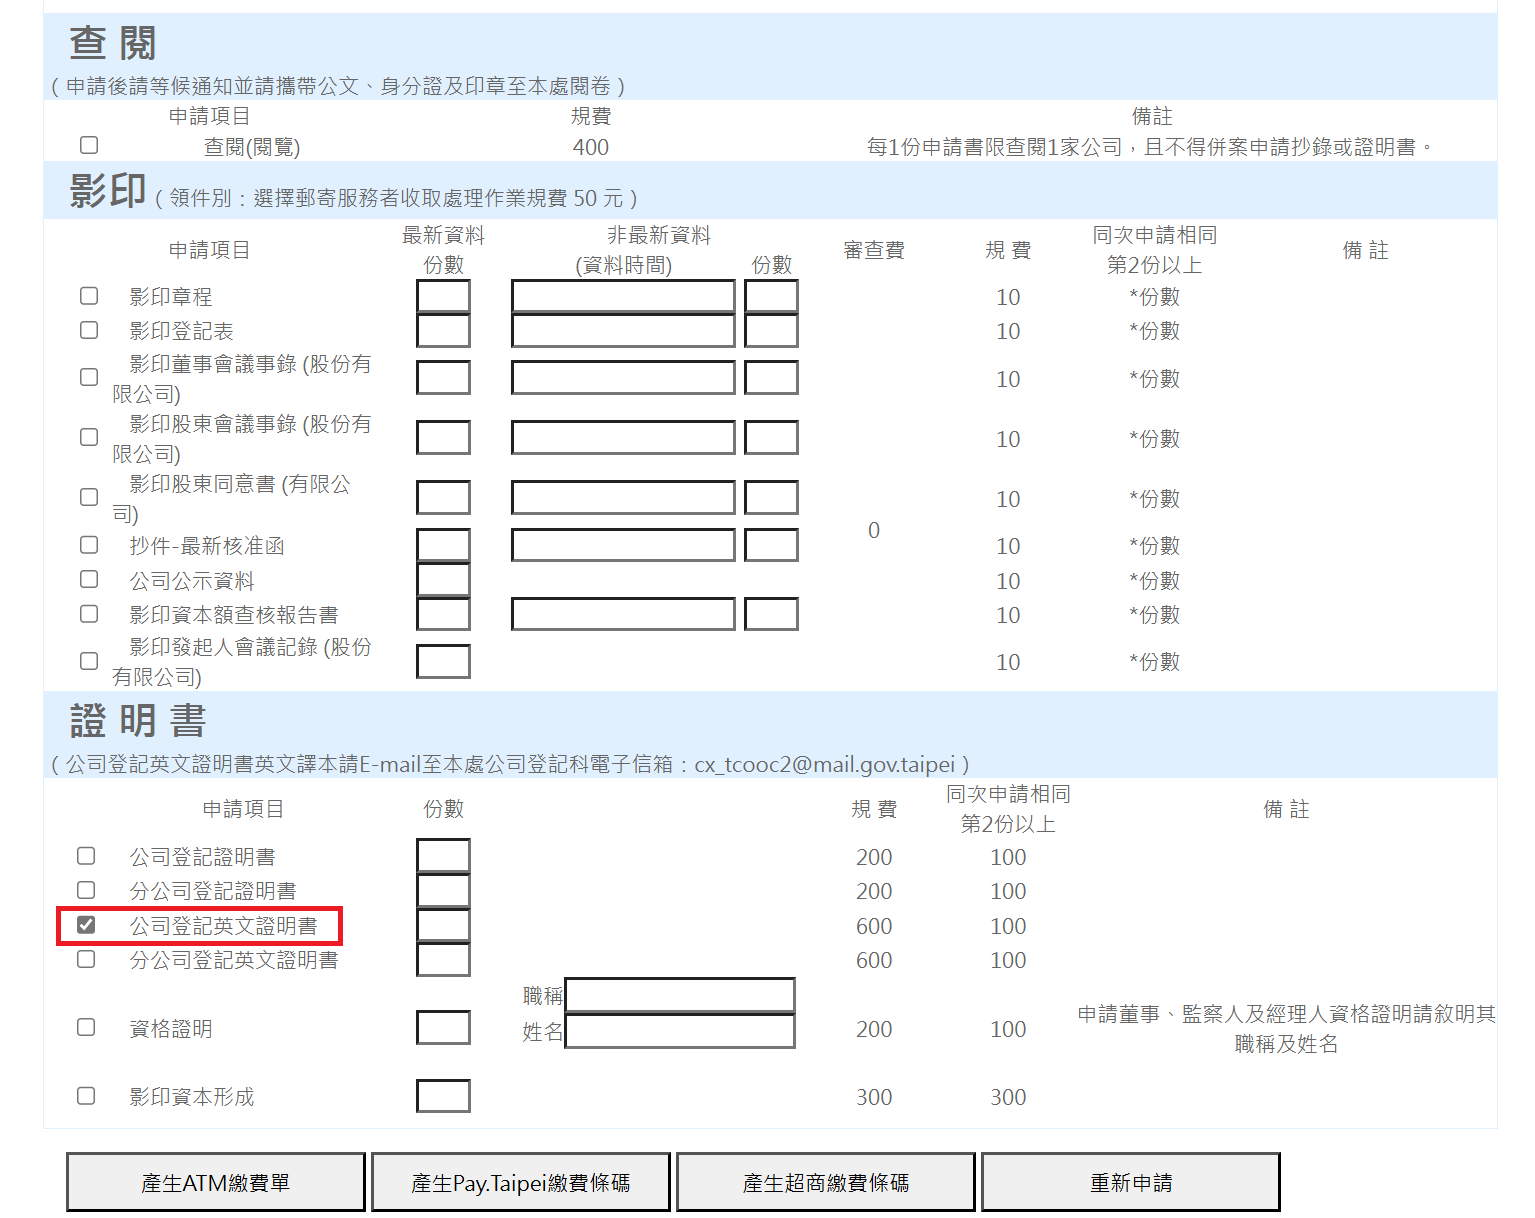
Task: Check 影印股東會議事錄 option
Action: click(x=88, y=437)
